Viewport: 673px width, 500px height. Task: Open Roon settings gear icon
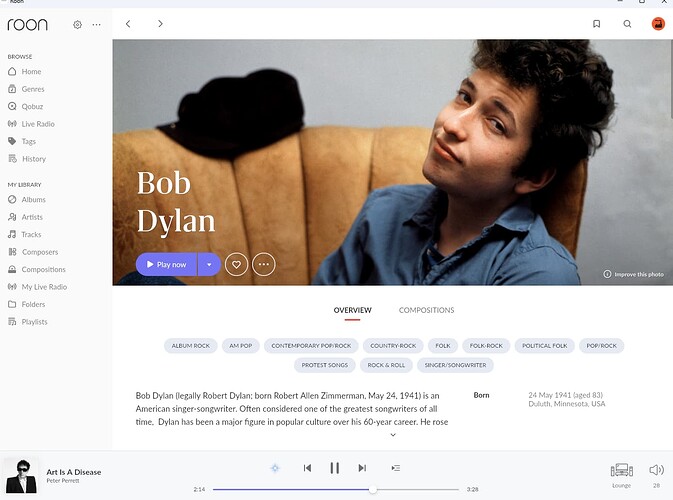pos(77,24)
